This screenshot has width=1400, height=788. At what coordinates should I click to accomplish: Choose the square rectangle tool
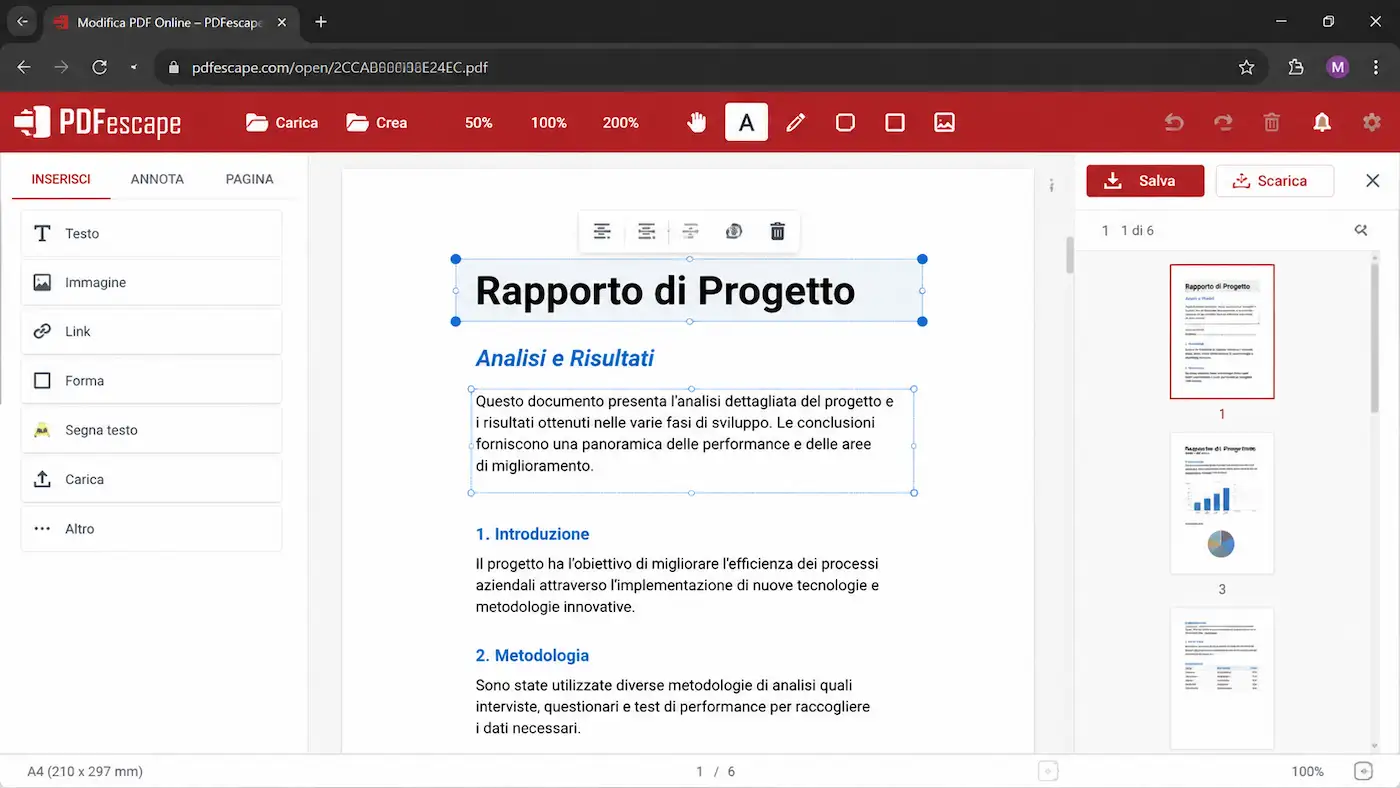pos(895,122)
